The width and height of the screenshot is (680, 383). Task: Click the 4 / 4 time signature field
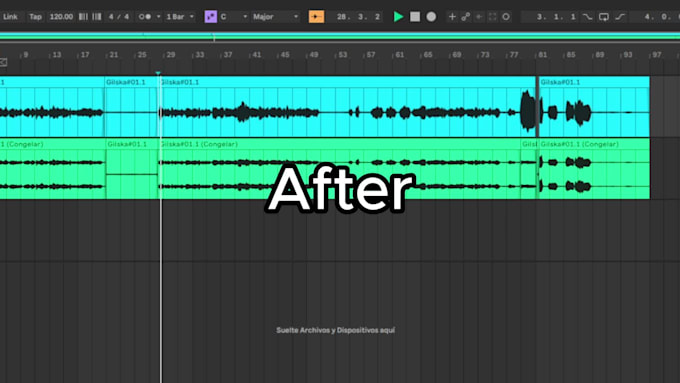(119, 17)
